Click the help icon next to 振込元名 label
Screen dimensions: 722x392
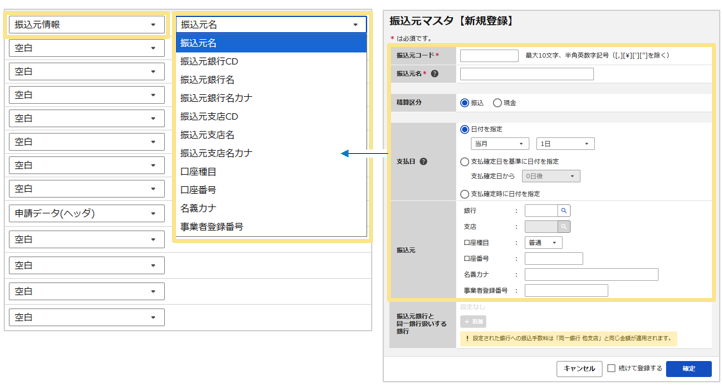point(434,74)
